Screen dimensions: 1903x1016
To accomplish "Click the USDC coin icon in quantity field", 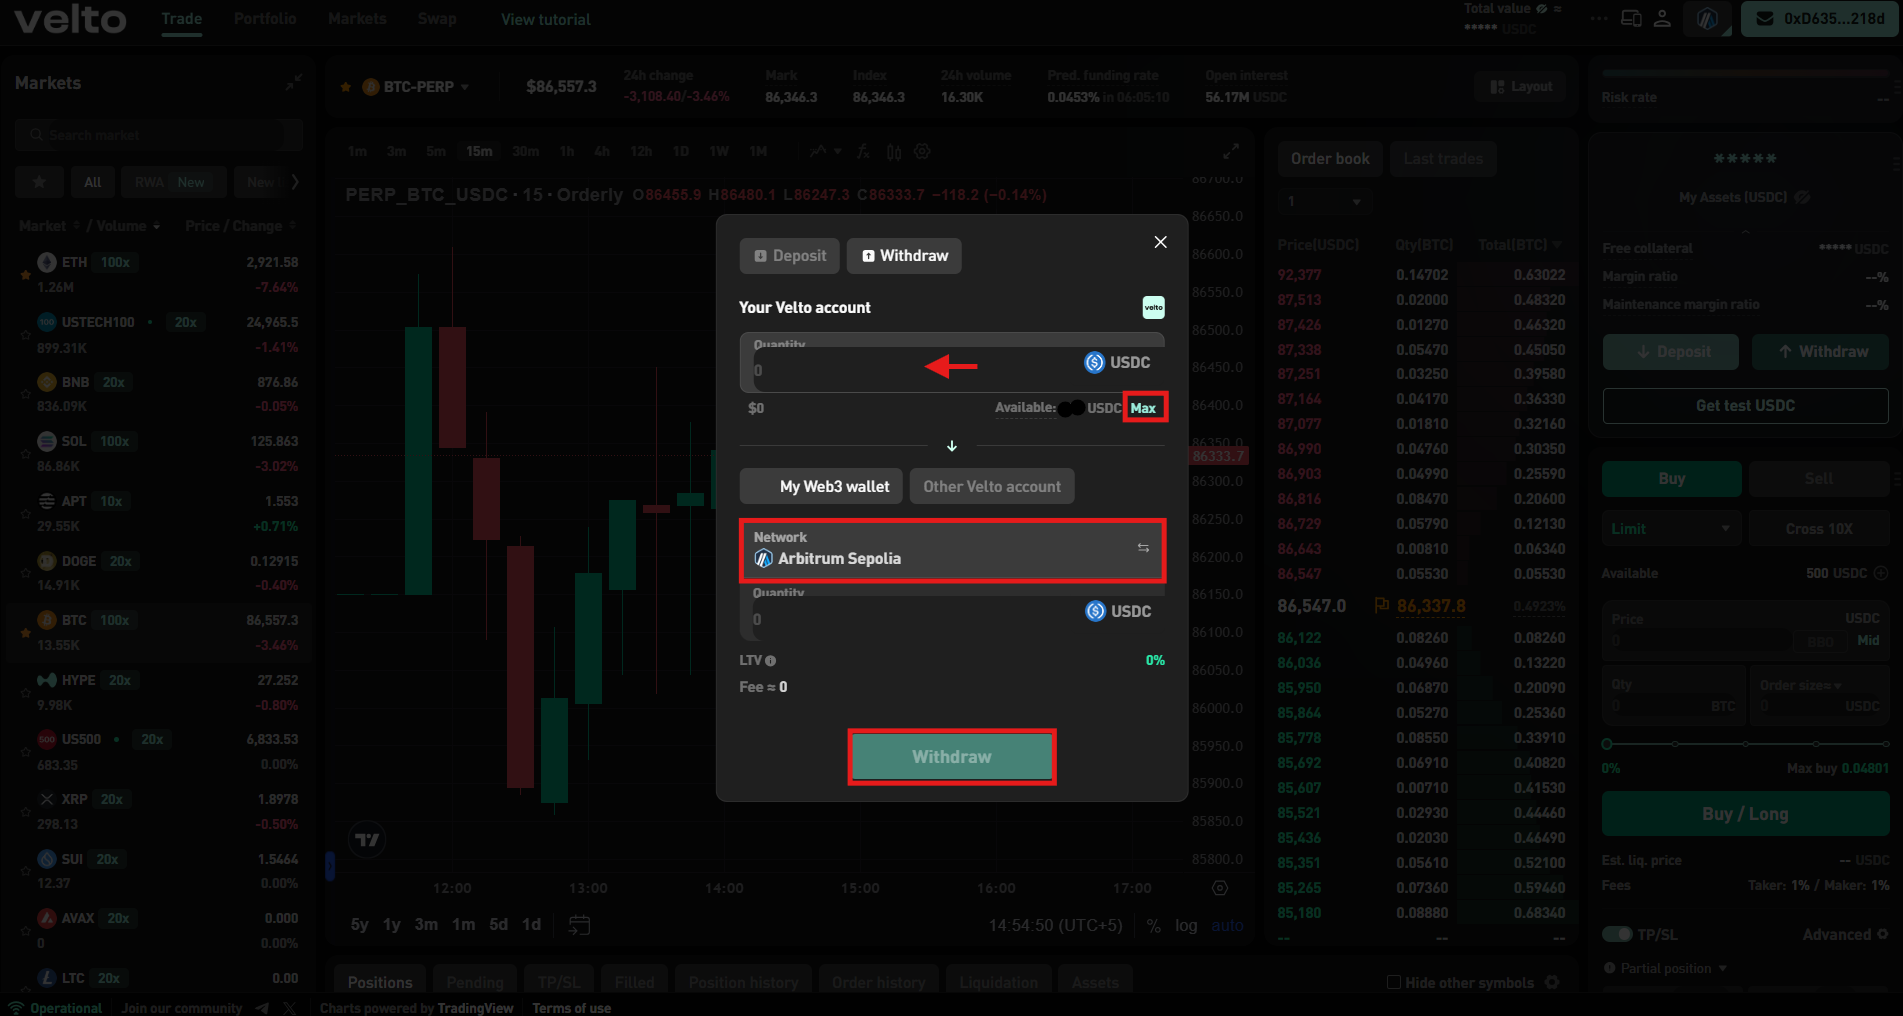I will click(1094, 362).
